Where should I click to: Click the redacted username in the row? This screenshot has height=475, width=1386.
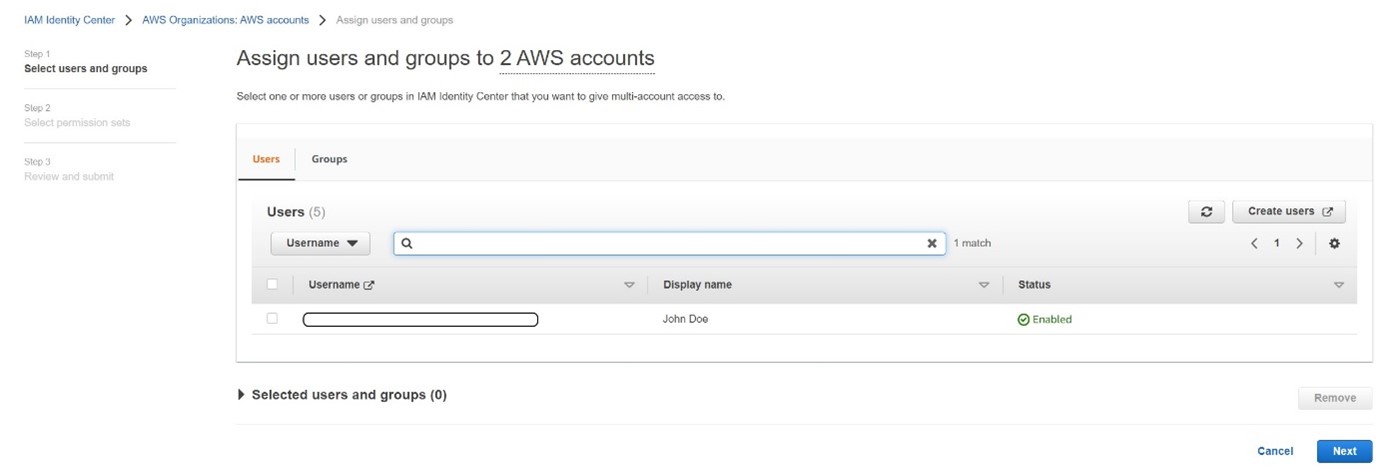tap(420, 320)
